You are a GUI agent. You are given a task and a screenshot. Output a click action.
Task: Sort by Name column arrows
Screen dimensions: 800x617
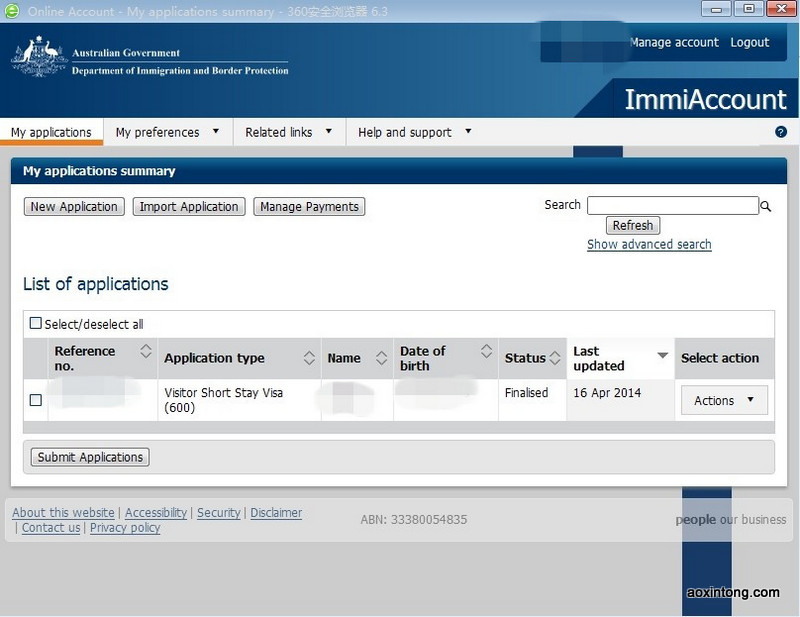click(381, 358)
